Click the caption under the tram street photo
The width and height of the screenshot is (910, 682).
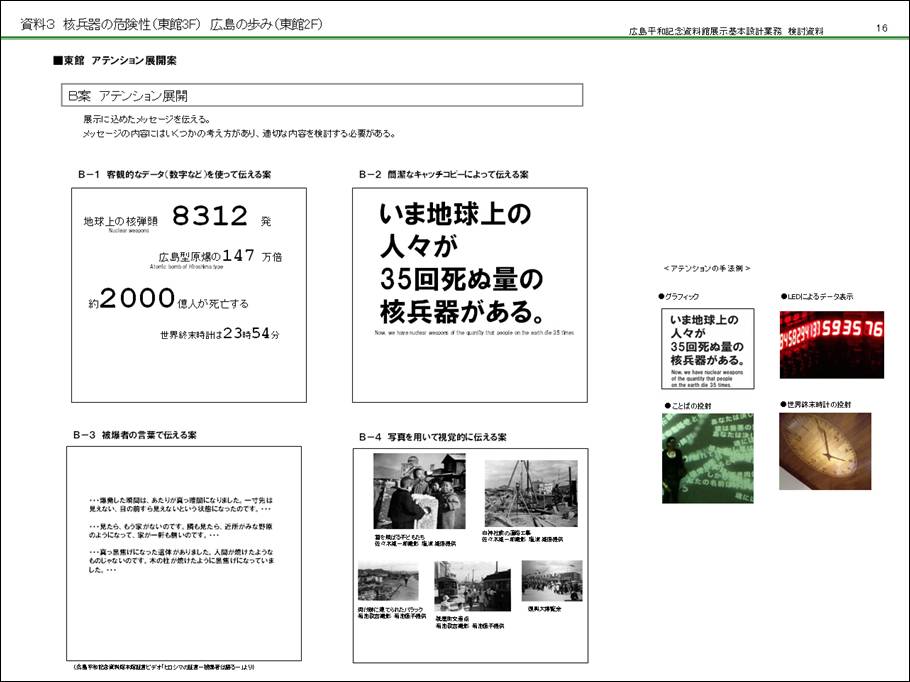tap(470, 623)
